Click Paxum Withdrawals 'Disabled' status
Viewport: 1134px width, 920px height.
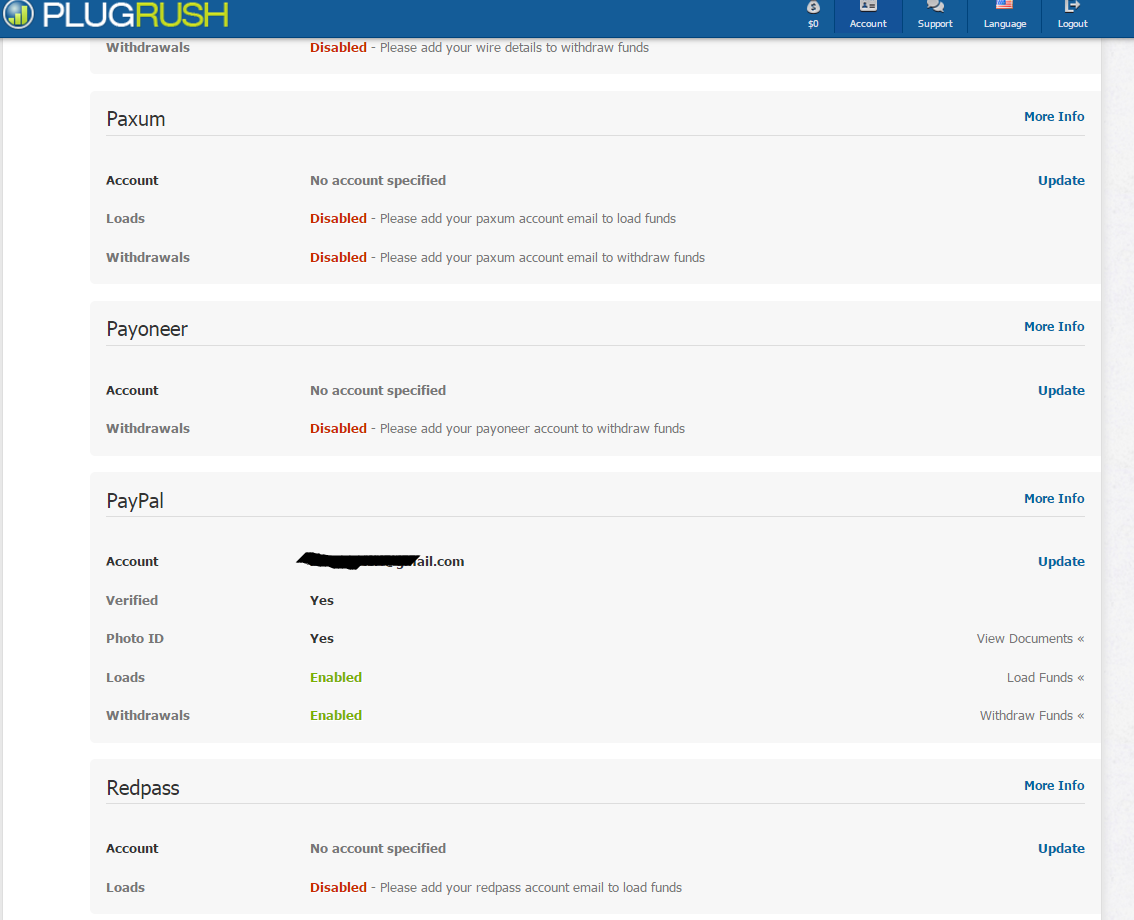(x=338, y=257)
